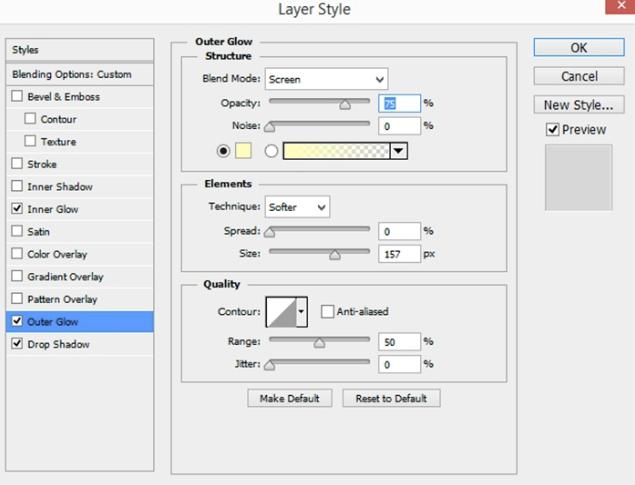Select Blending Options: Custom

pyautogui.click(x=80, y=74)
